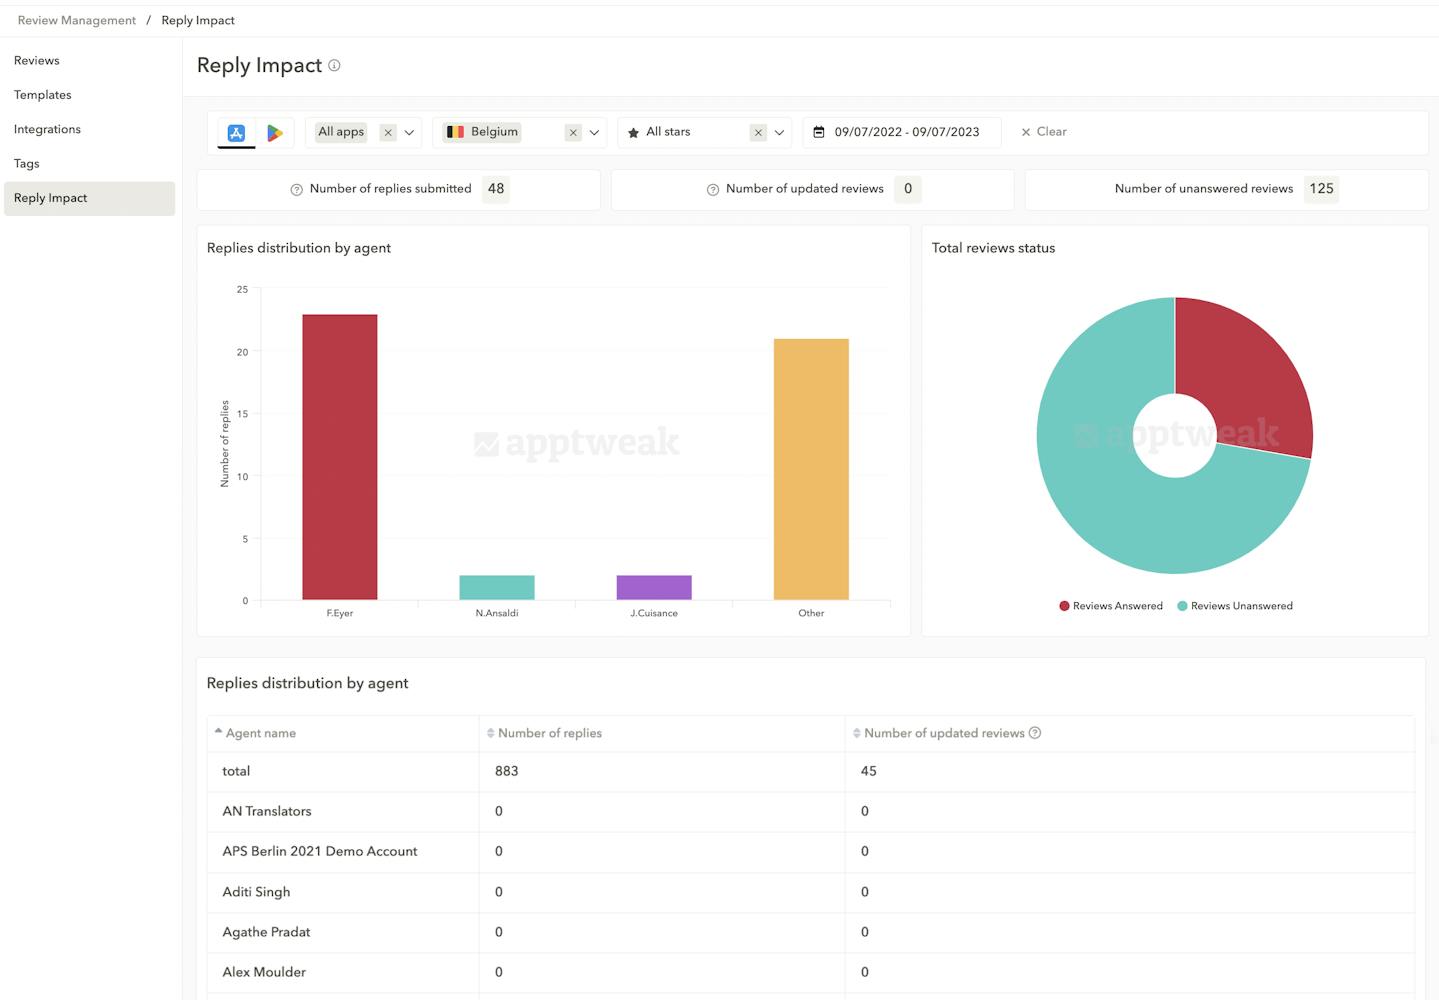Click help icon in updated reviews column header

coord(1035,733)
